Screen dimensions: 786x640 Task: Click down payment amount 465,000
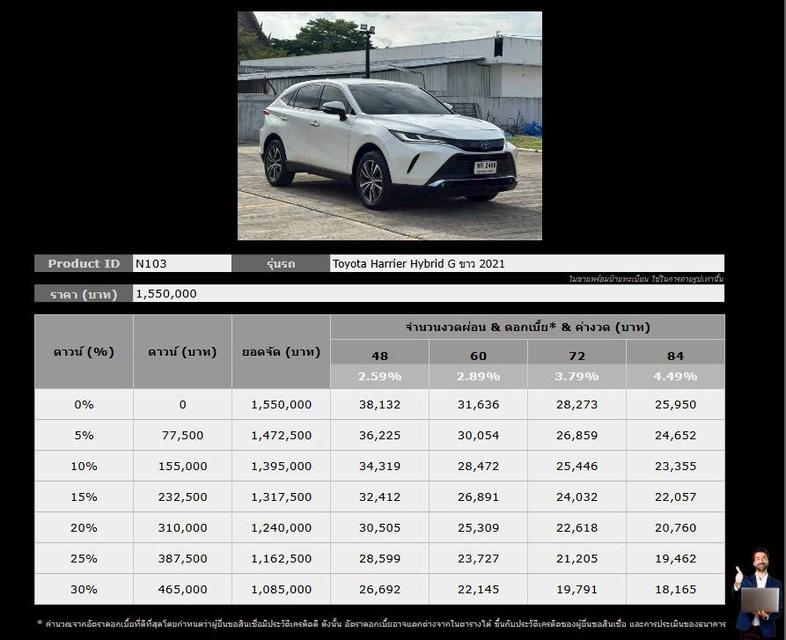tap(182, 589)
